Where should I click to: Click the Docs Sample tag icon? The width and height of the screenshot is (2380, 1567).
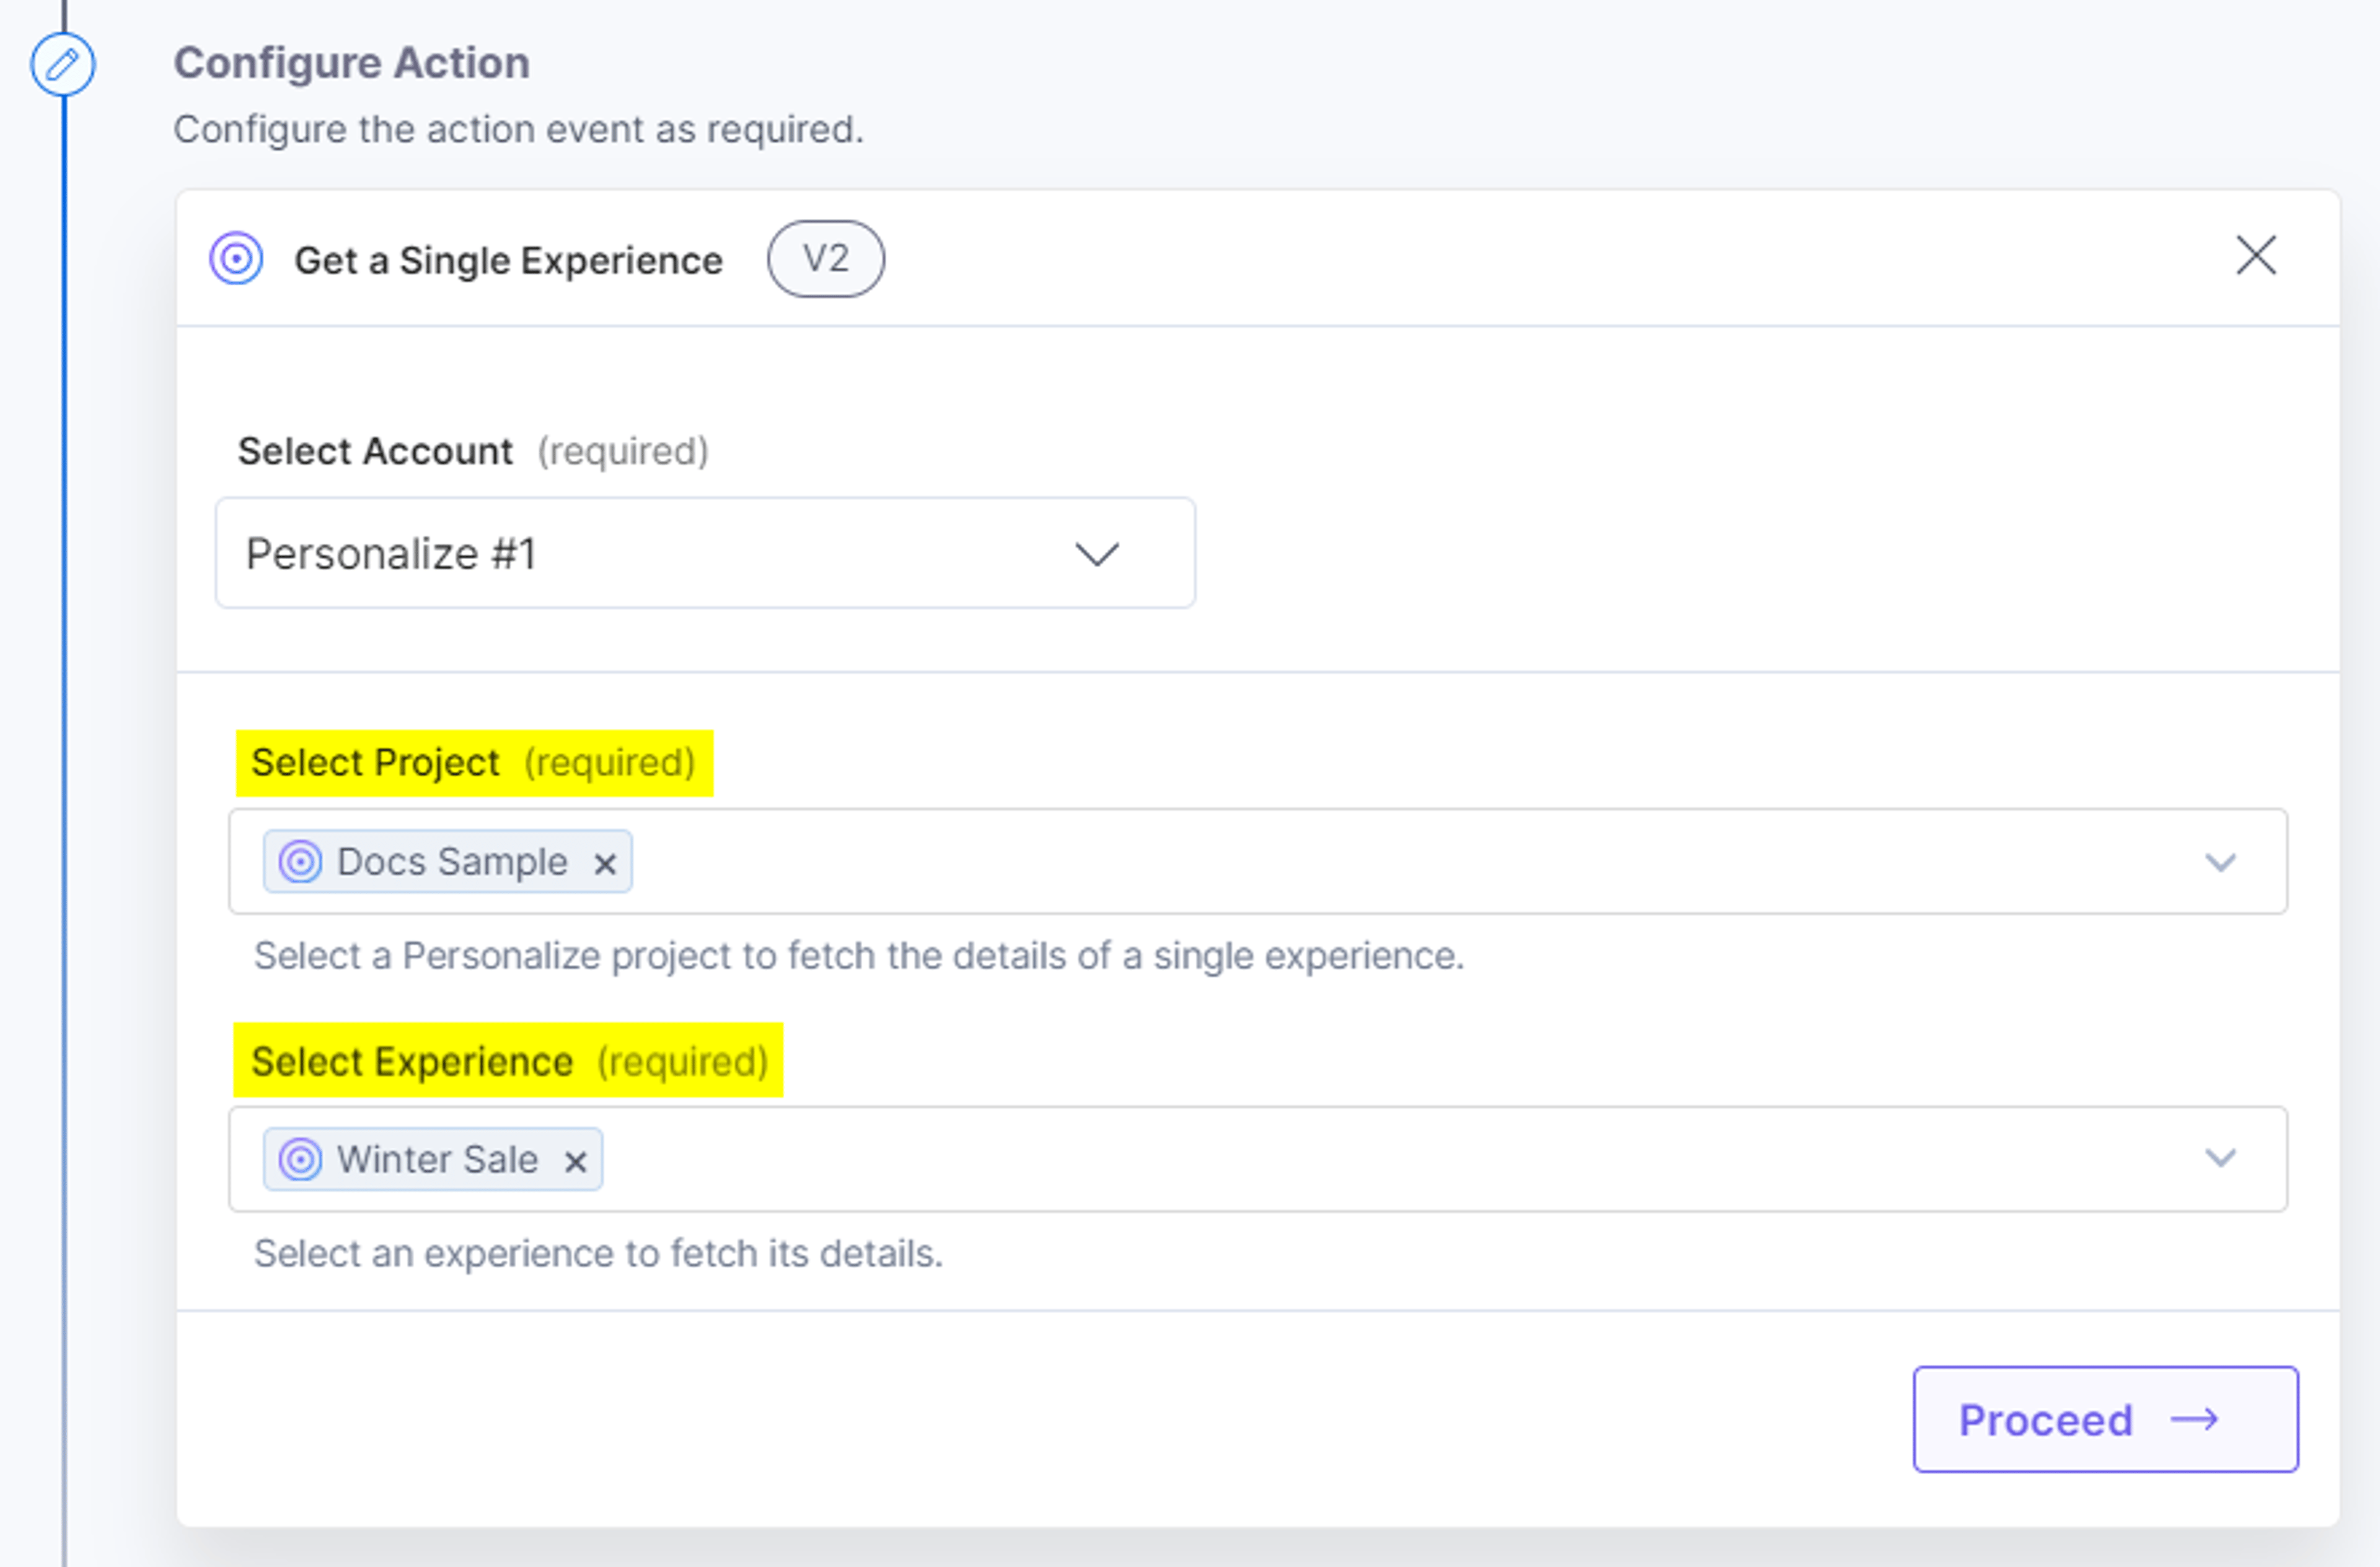300,862
